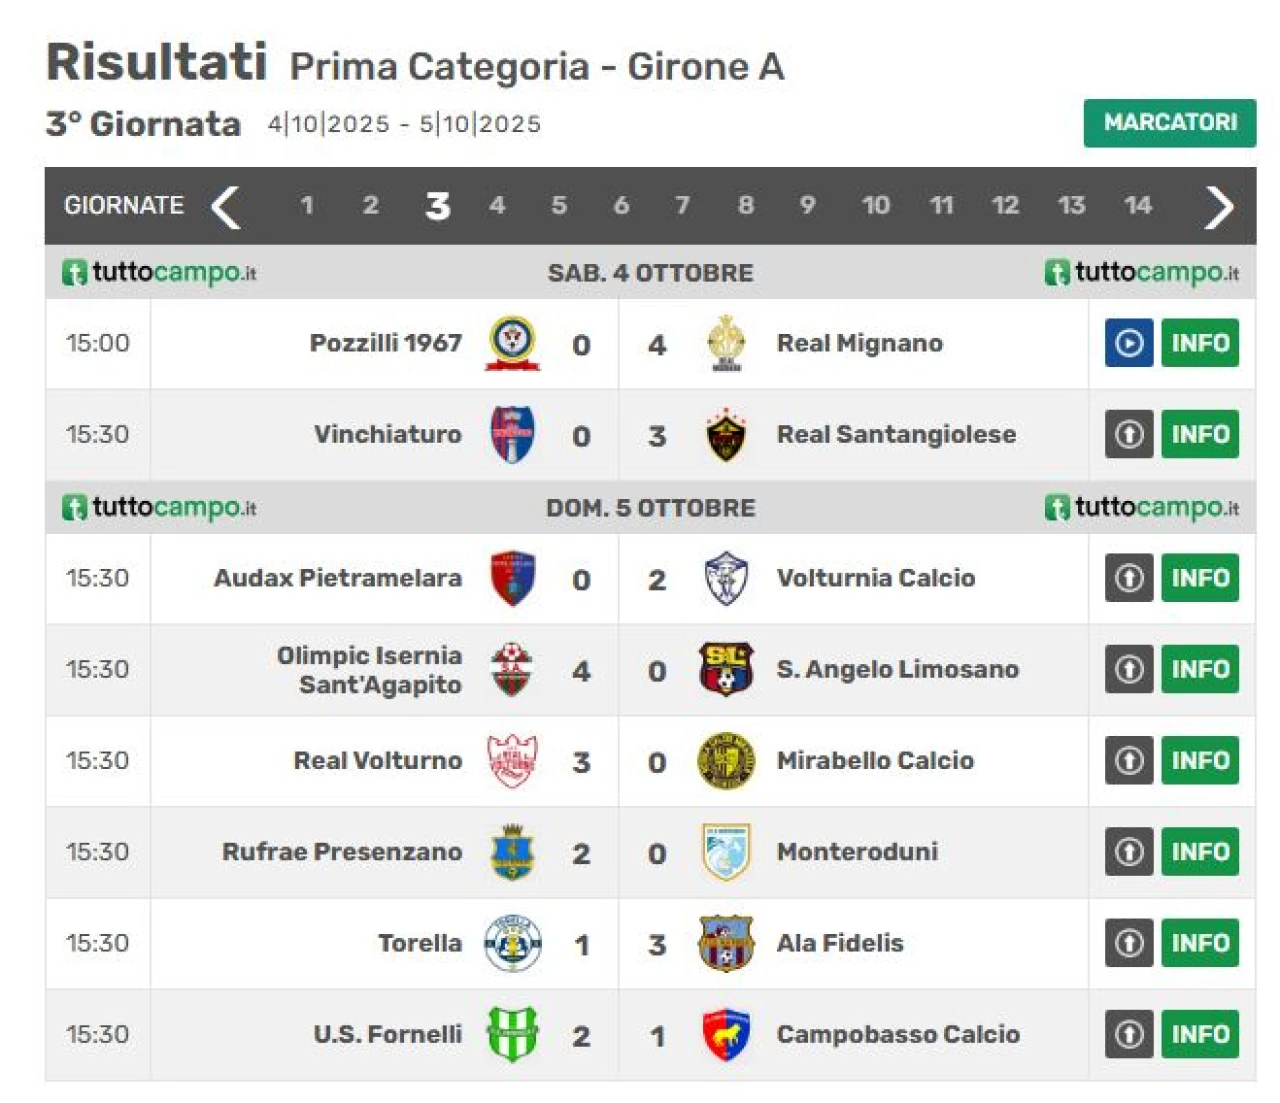Click upload icon for Vinchiaturo match
This screenshot has width=1280, height=1103.
1129,434
